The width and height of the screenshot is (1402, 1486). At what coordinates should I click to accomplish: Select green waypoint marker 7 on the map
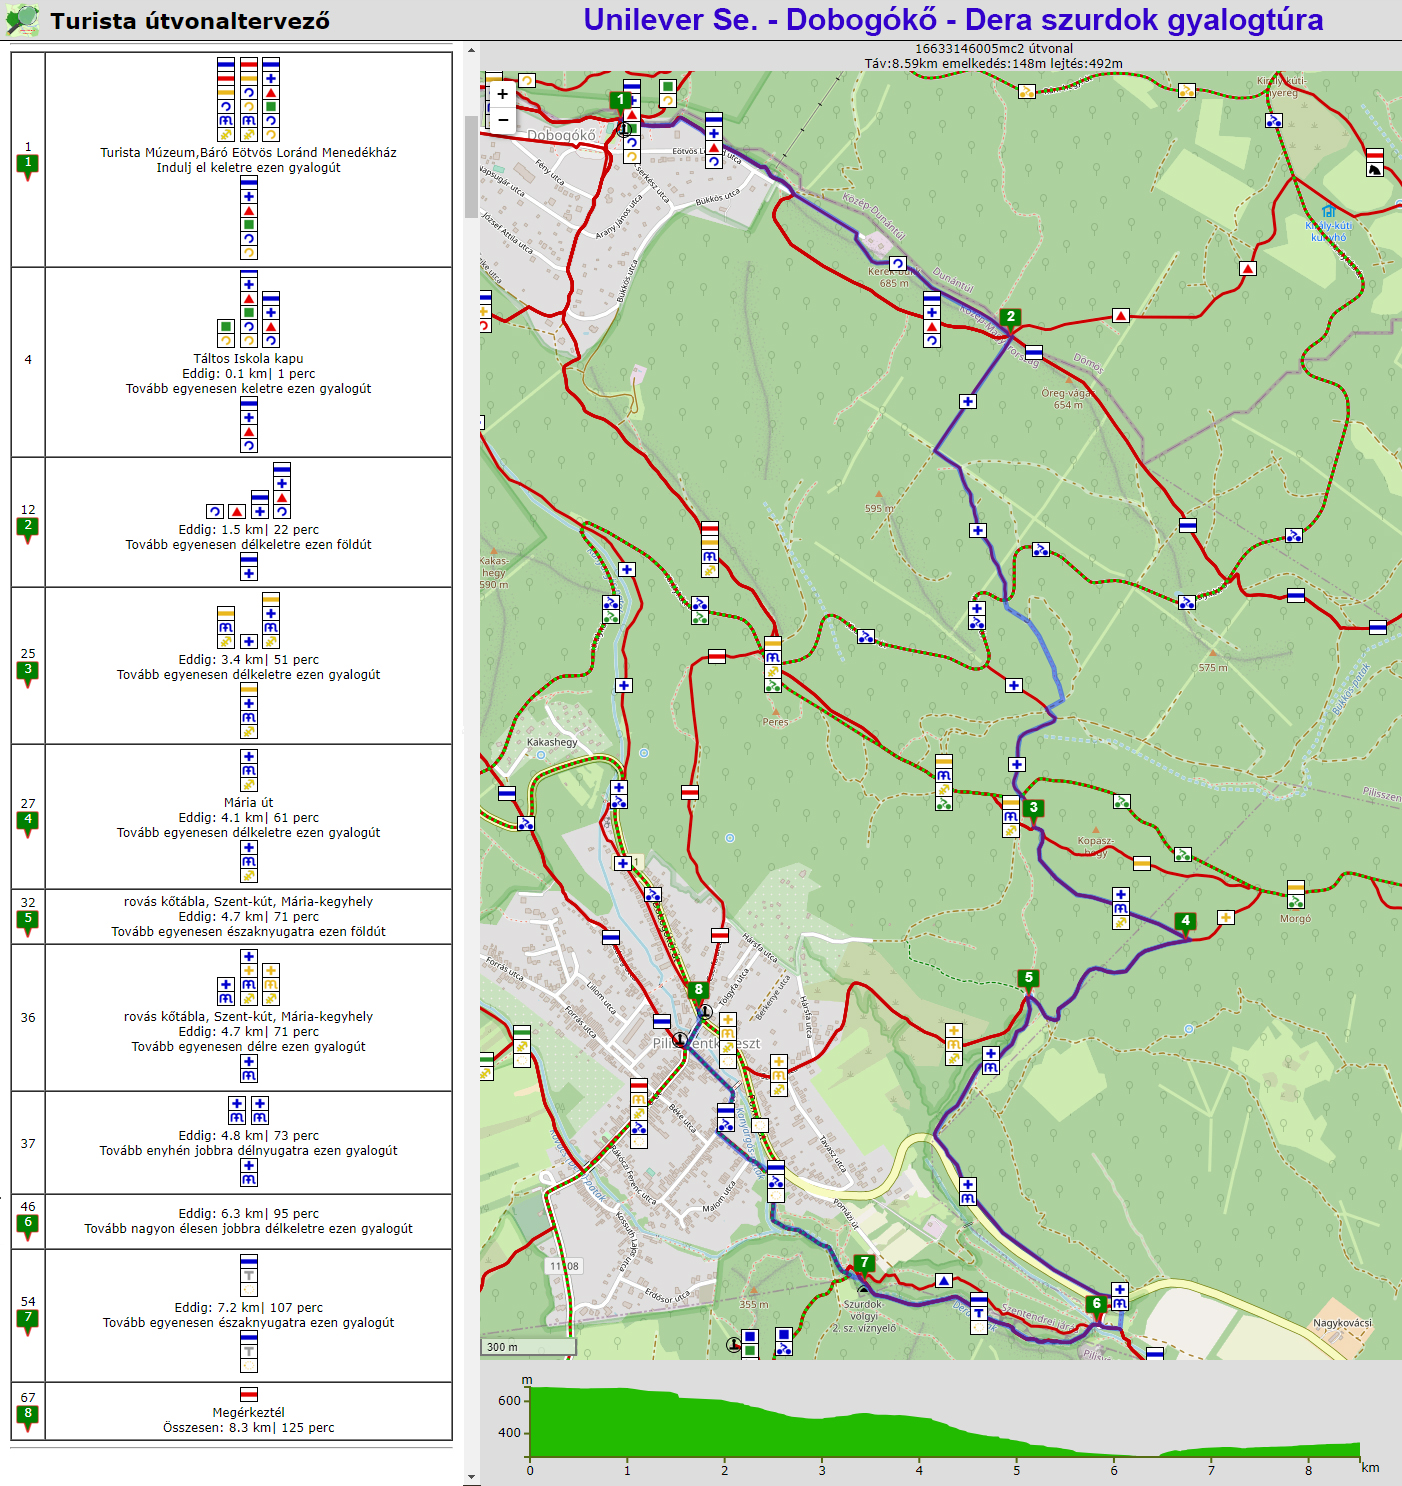pyautogui.click(x=864, y=1263)
